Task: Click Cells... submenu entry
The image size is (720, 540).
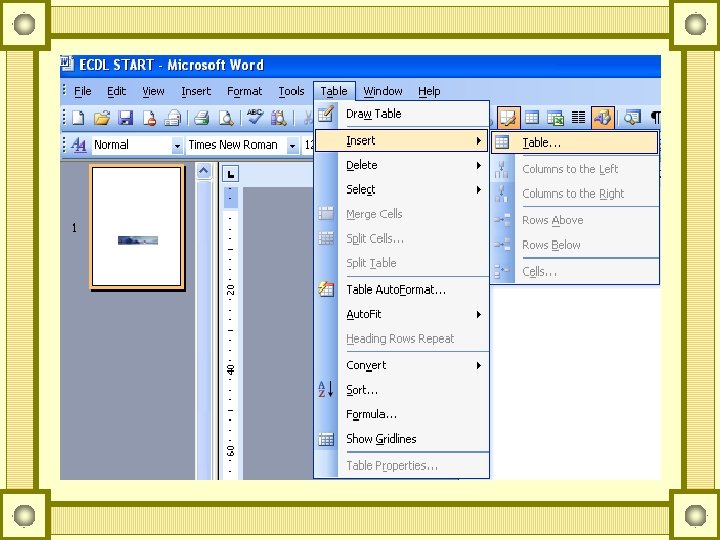Action: tap(575, 272)
